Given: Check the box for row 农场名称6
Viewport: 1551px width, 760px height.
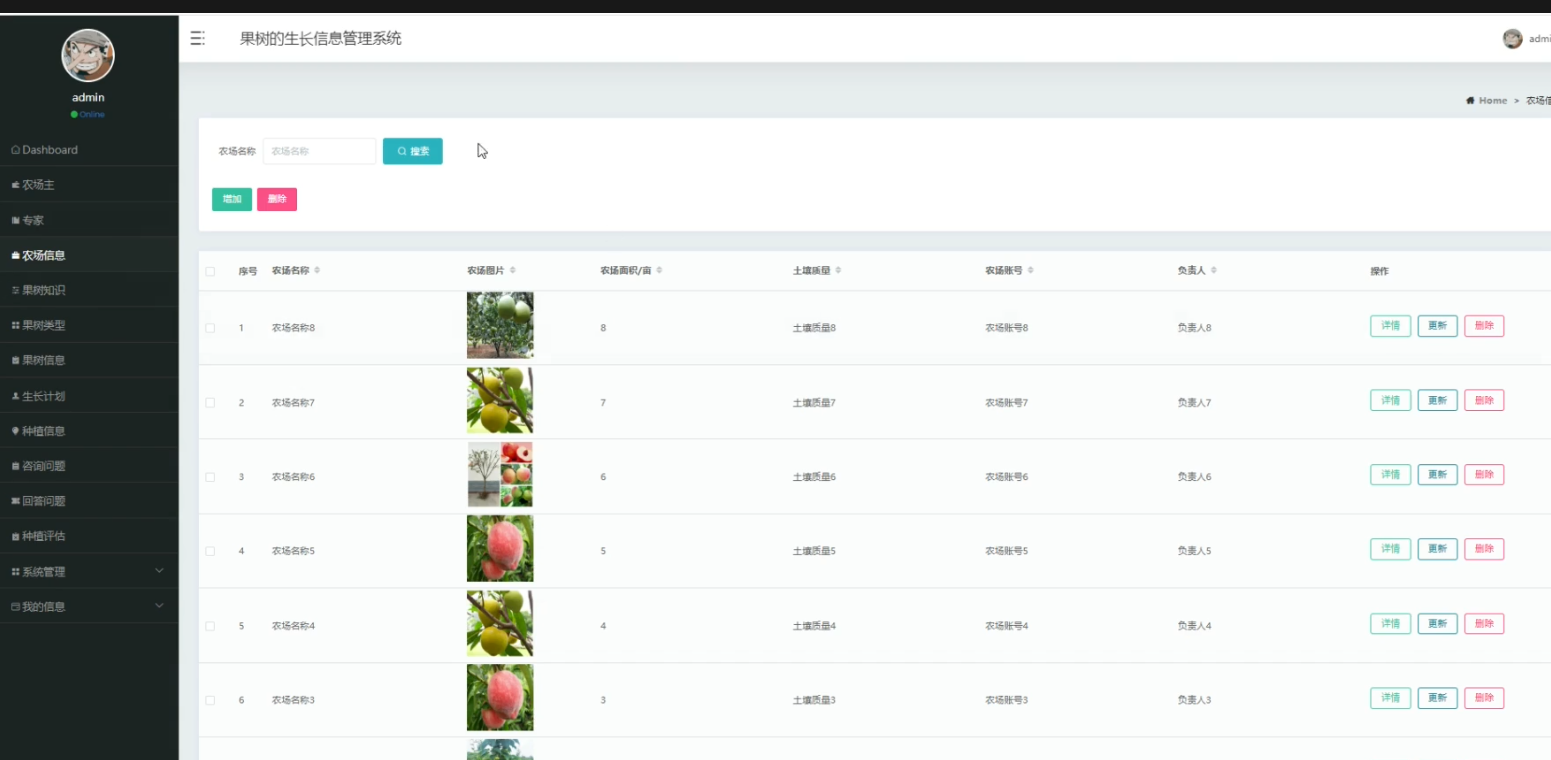Looking at the screenshot, I should click(210, 477).
